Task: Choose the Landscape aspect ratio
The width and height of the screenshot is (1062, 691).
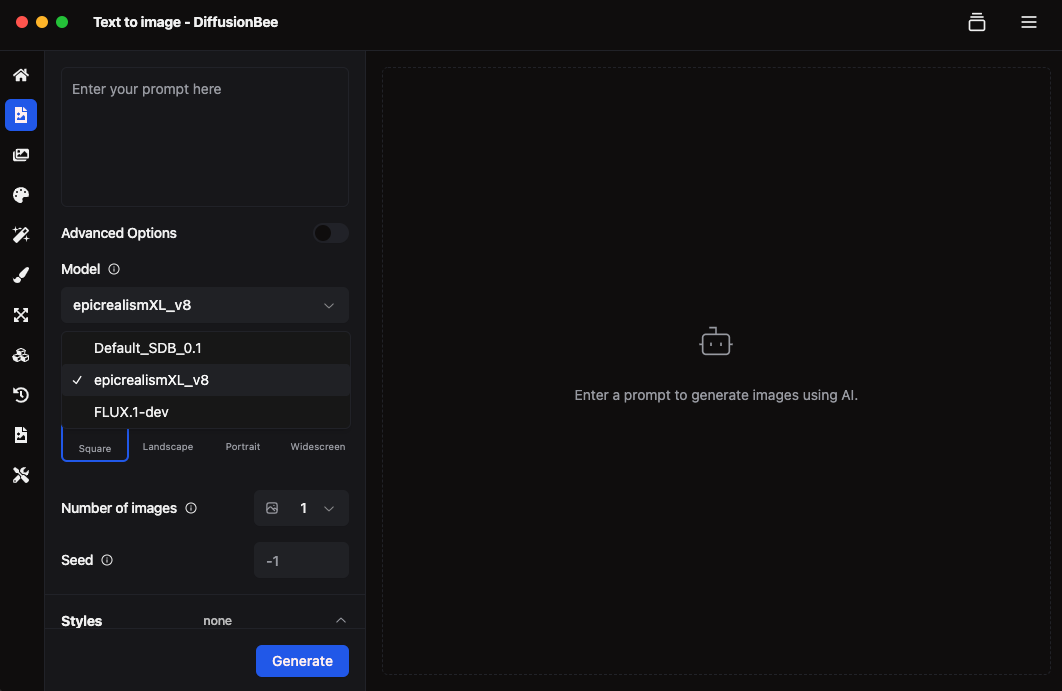Action: [168, 446]
